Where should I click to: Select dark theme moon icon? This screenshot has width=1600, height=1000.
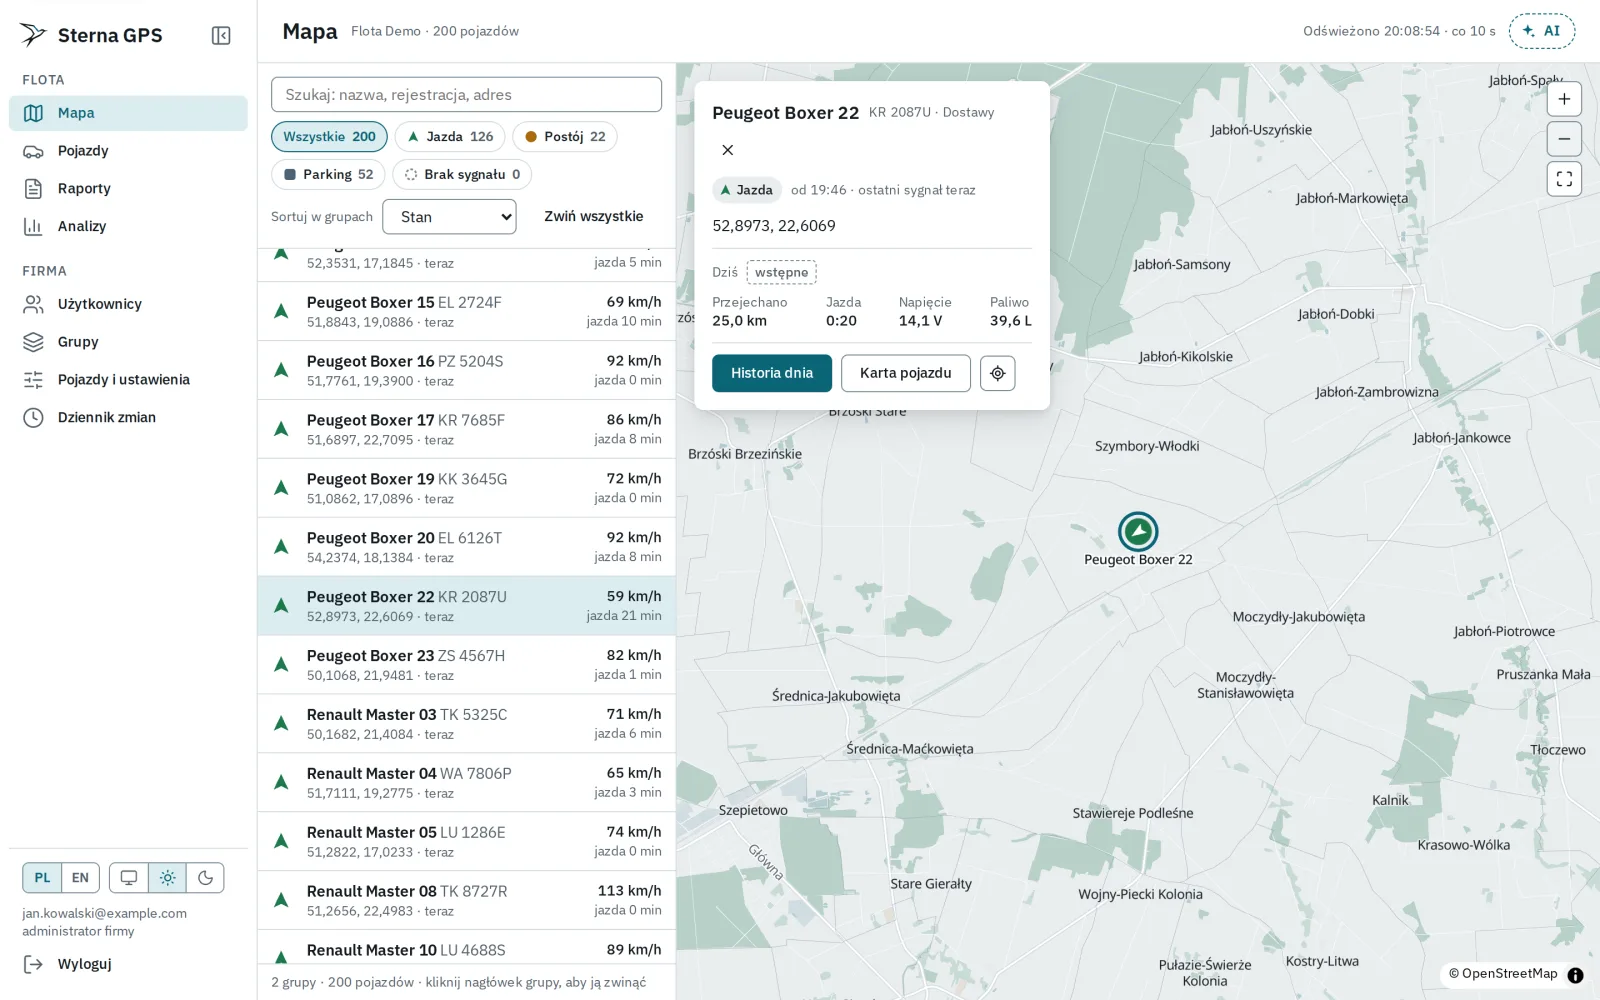pyautogui.click(x=205, y=878)
